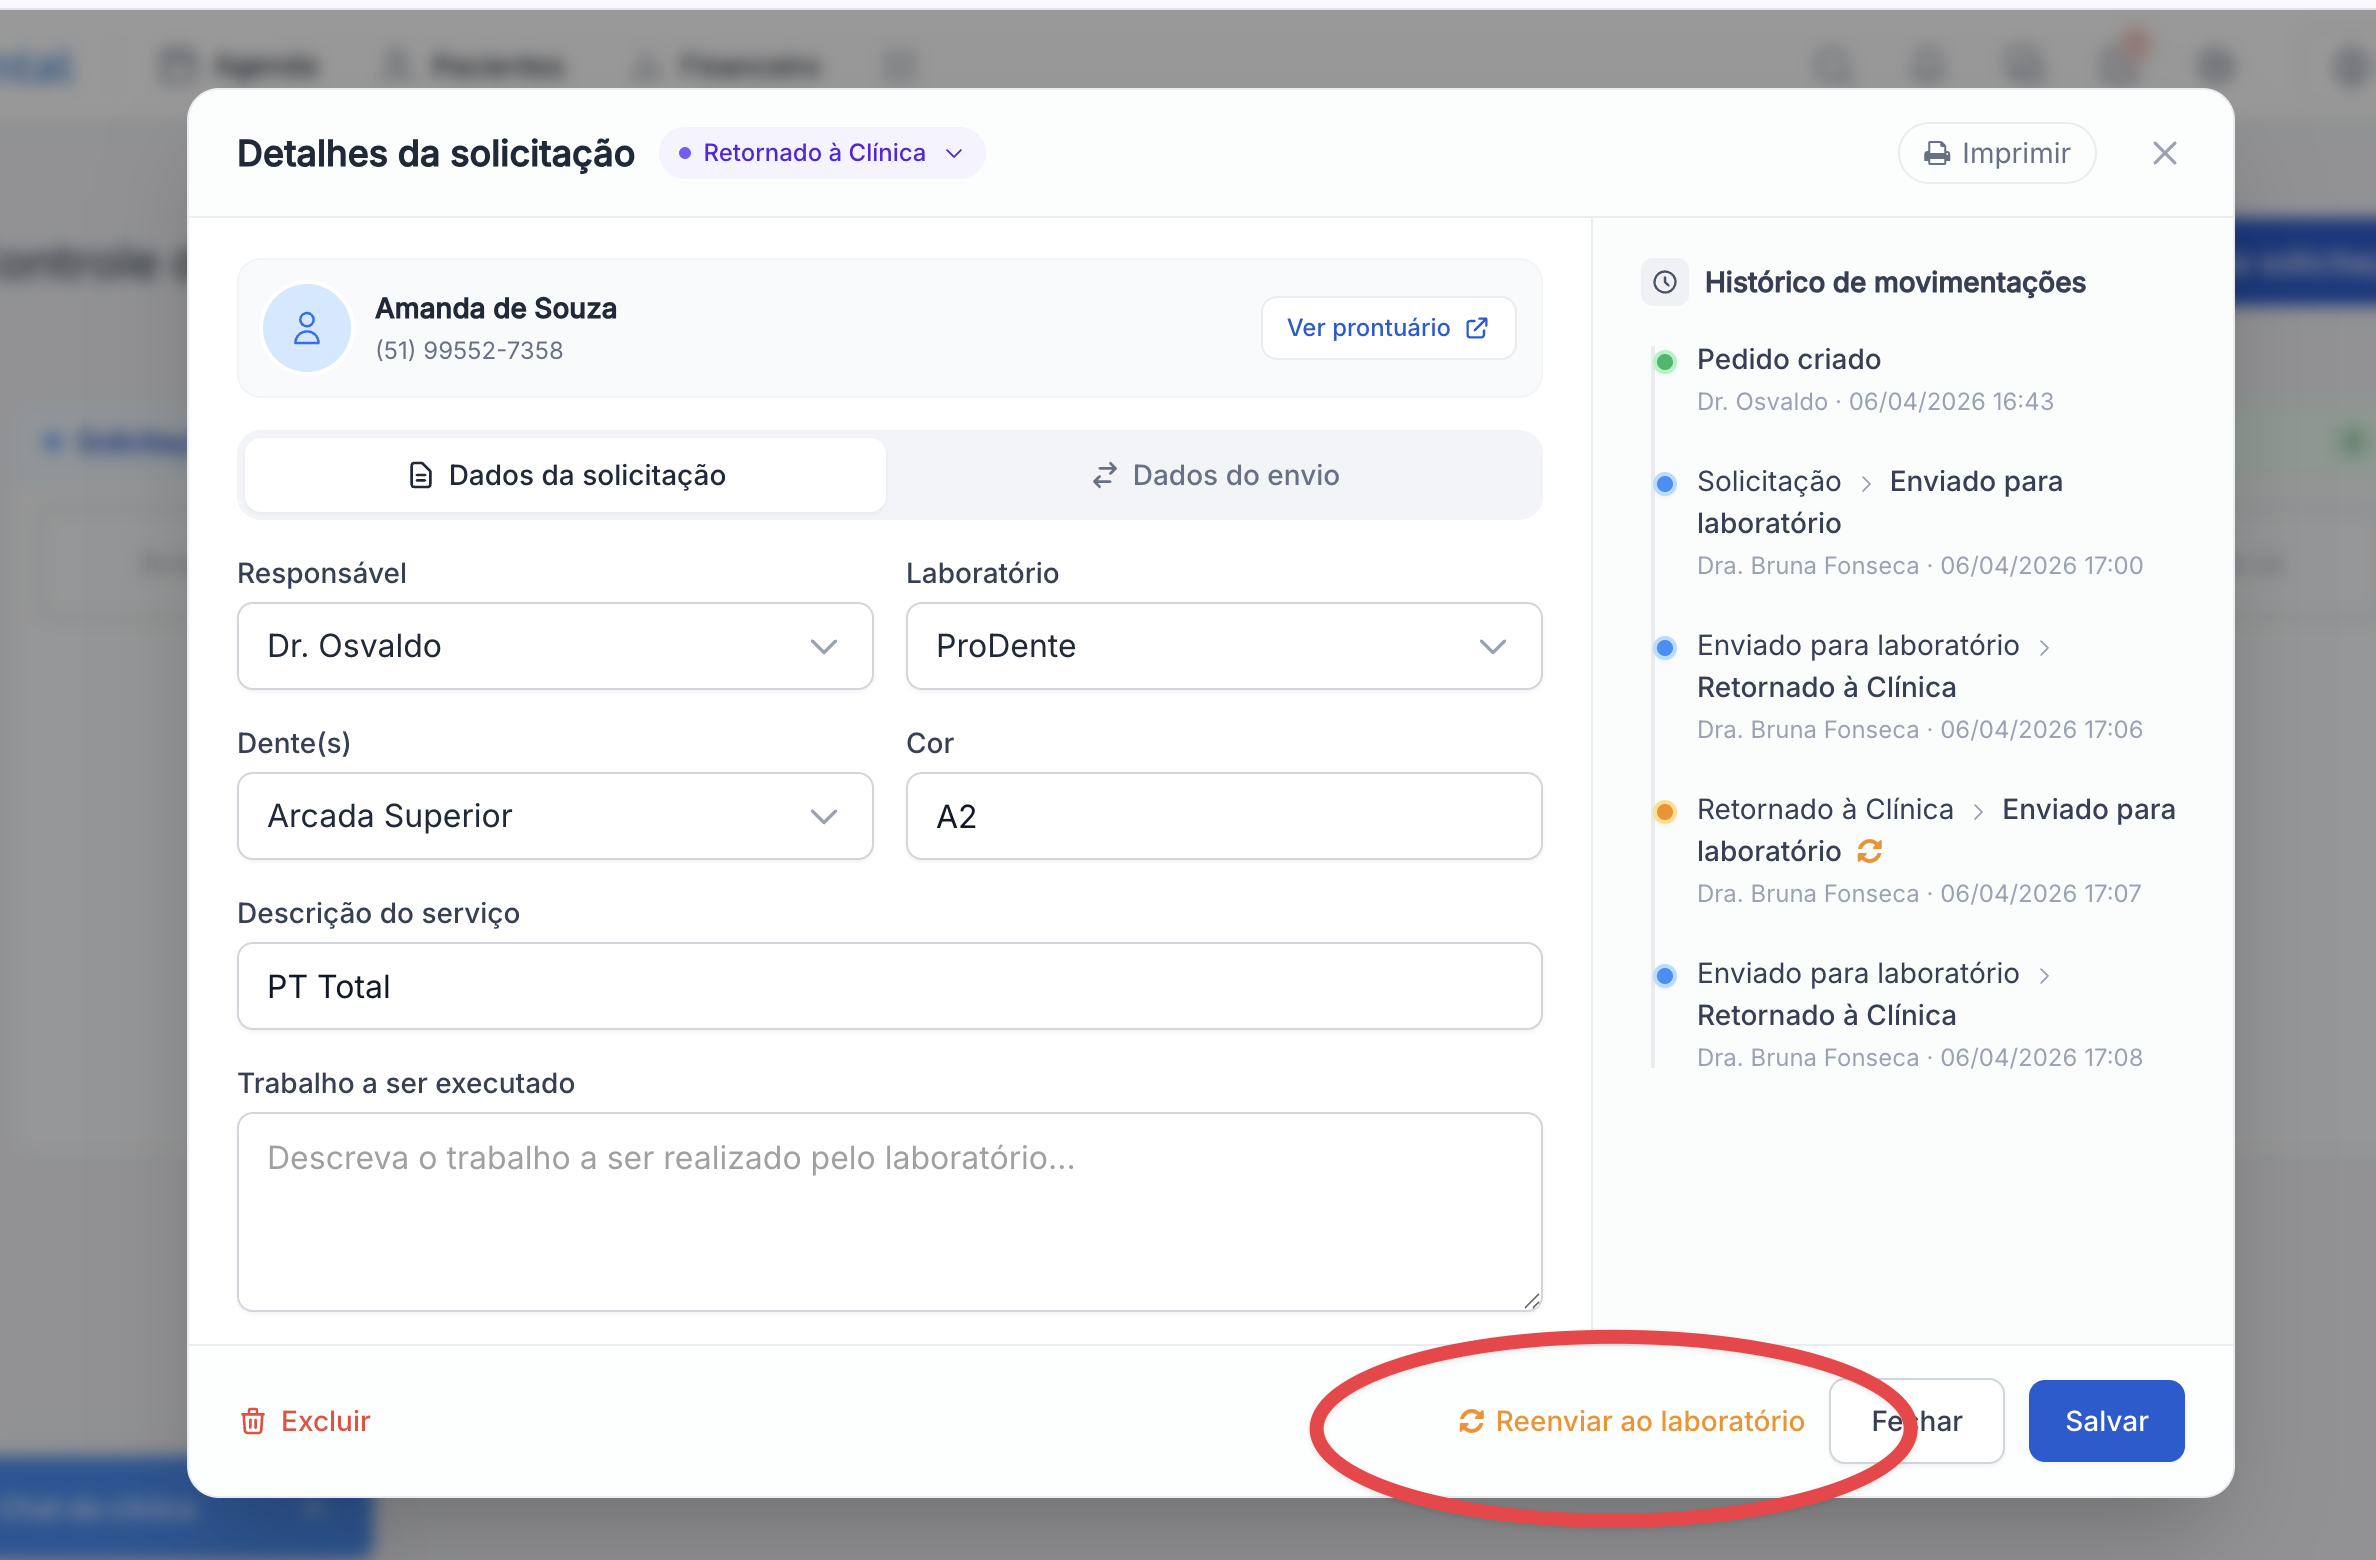Switch to the Dados do envio tab
Viewport: 2376px width, 1560px height.
[1214, 475]
